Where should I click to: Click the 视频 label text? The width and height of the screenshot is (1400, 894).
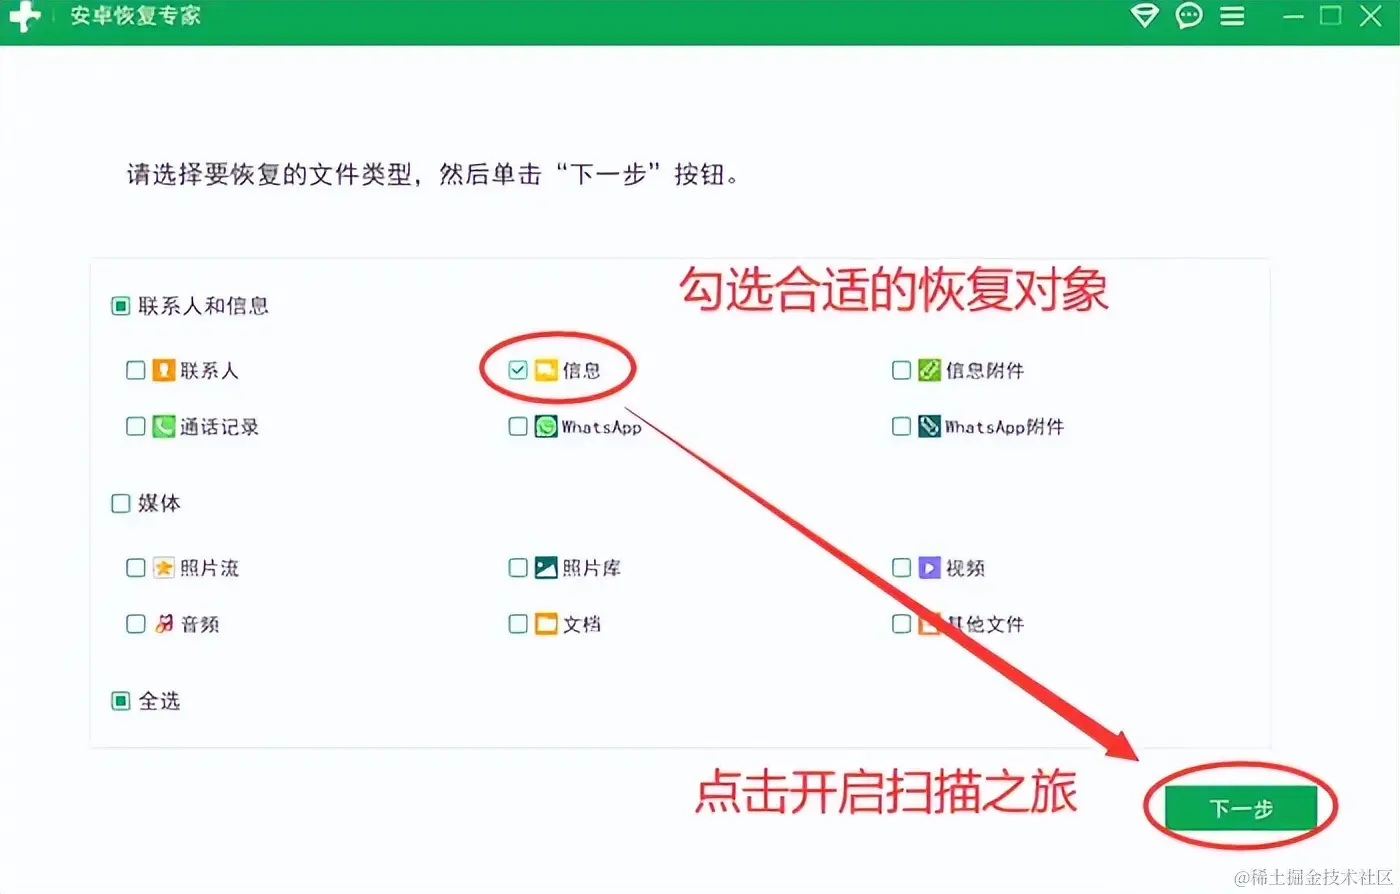[965, 568]
